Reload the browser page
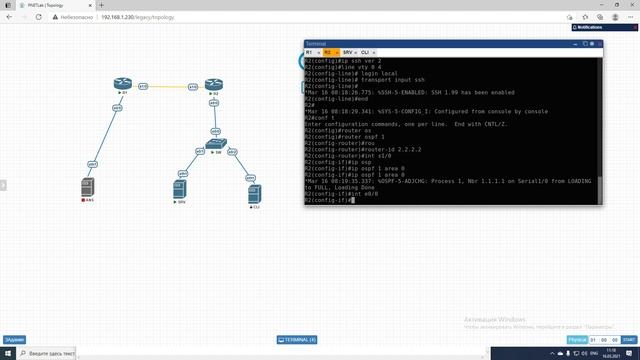 [38, 17]
